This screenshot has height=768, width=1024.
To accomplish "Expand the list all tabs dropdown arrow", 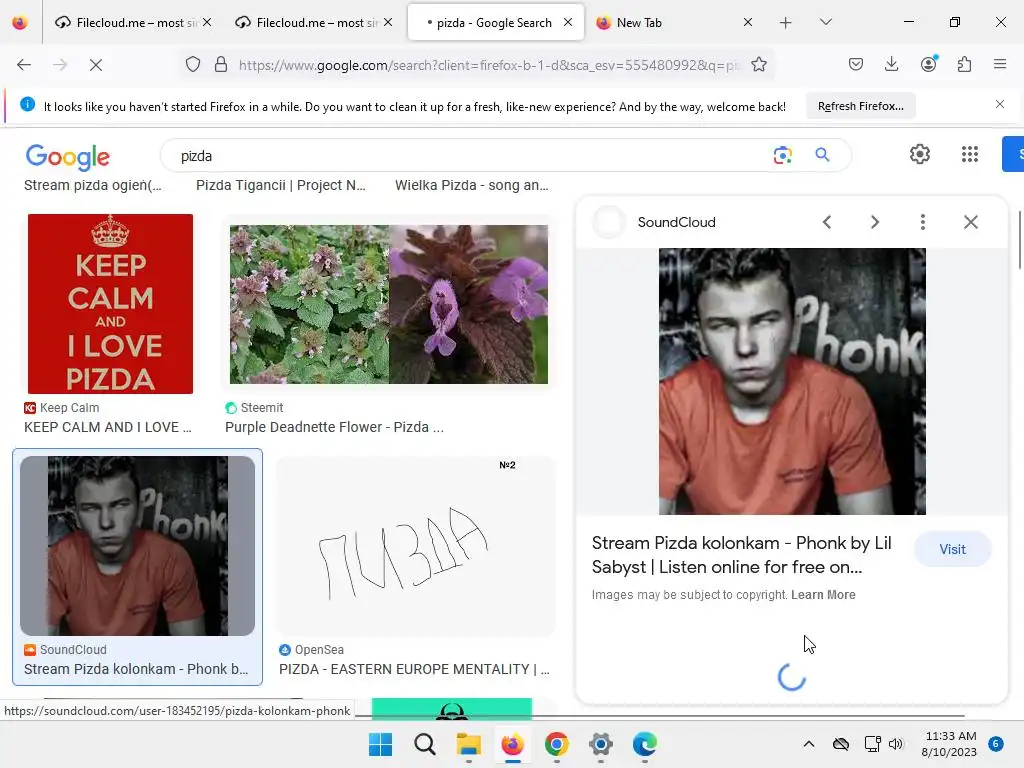I will click(x=825, y=22).
